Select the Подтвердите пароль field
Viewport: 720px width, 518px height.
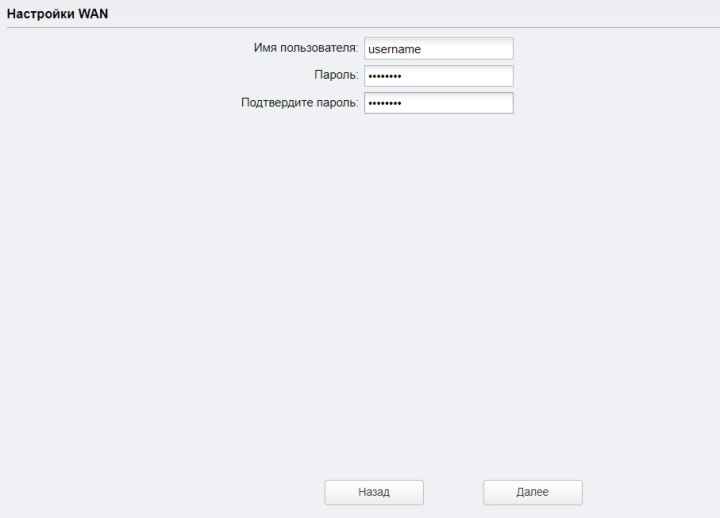point(439,103)
